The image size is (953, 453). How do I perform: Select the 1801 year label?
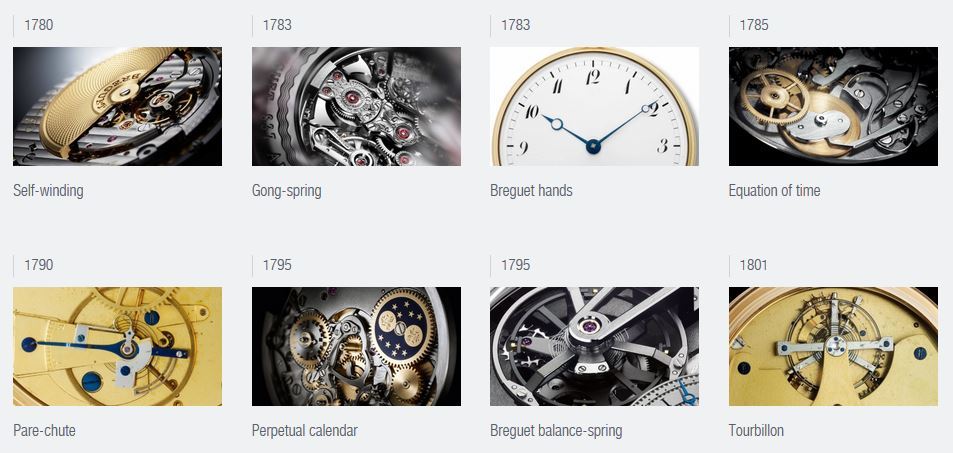[x=754, y=265]
